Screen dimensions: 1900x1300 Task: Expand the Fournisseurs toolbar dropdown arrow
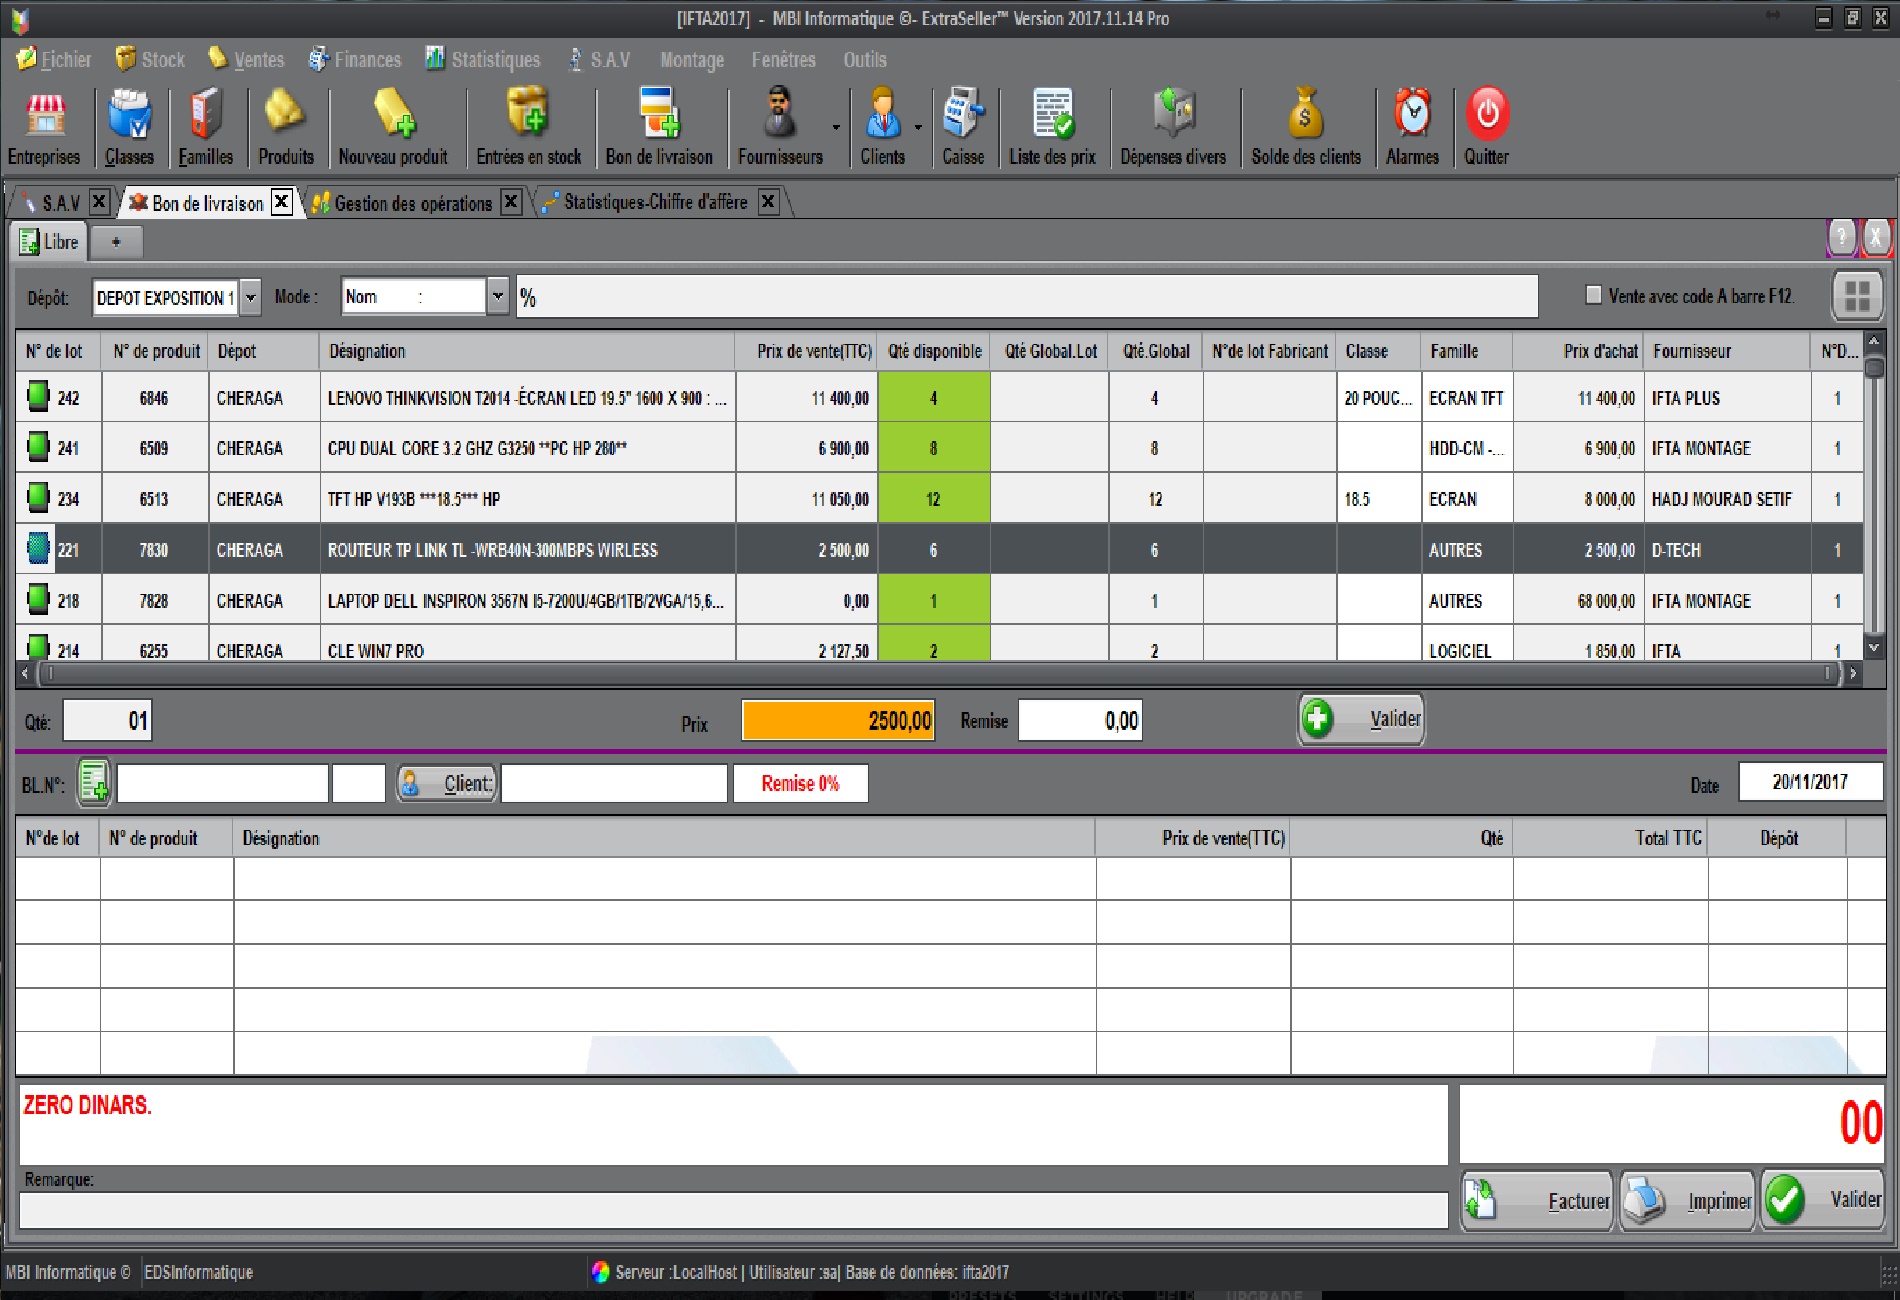pos(836,128)
